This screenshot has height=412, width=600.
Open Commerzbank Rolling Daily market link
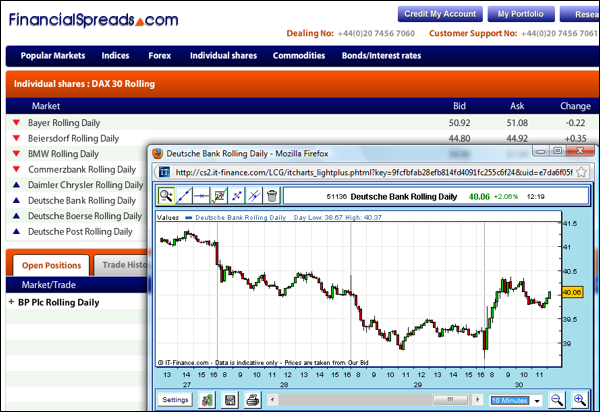[82, 169]
